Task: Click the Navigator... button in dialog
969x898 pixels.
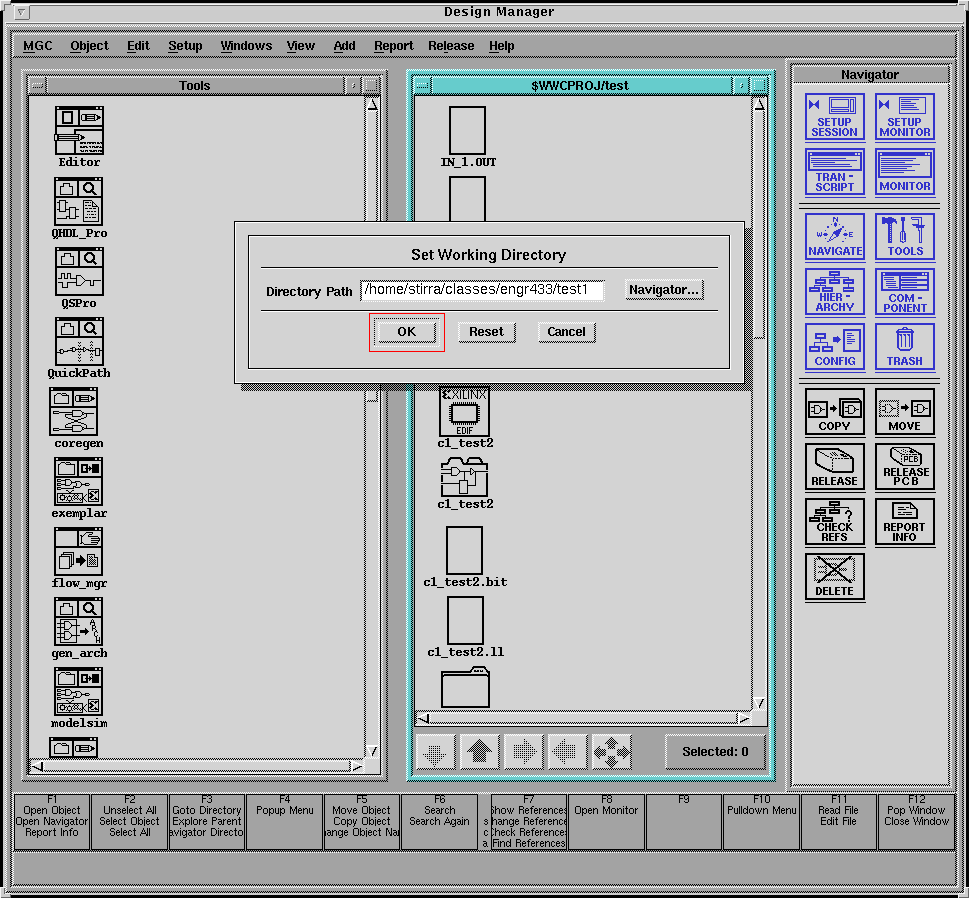Action: pos(664,290)
